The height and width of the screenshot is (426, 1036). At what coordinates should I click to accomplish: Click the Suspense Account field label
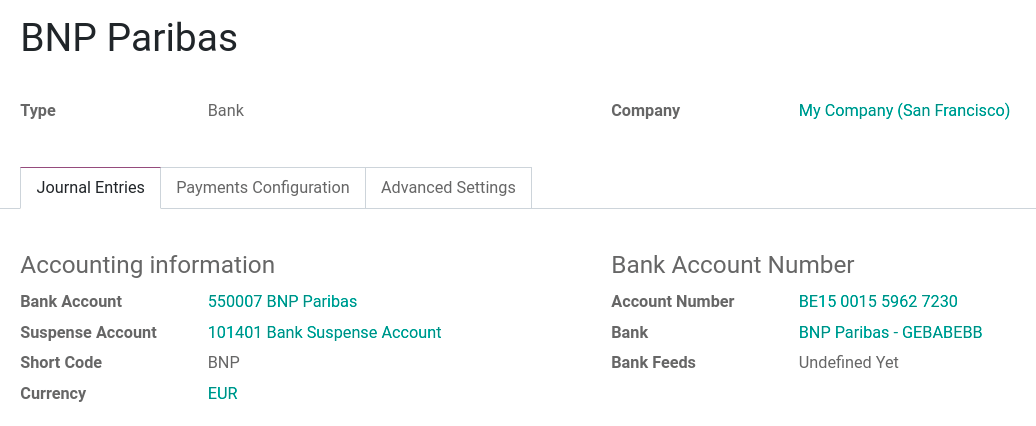[88, 333]
